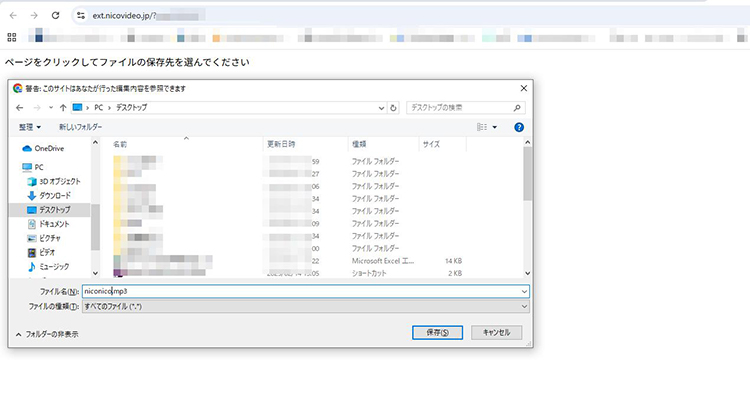Open ダウンロード in navigation pane

point(49,196)
